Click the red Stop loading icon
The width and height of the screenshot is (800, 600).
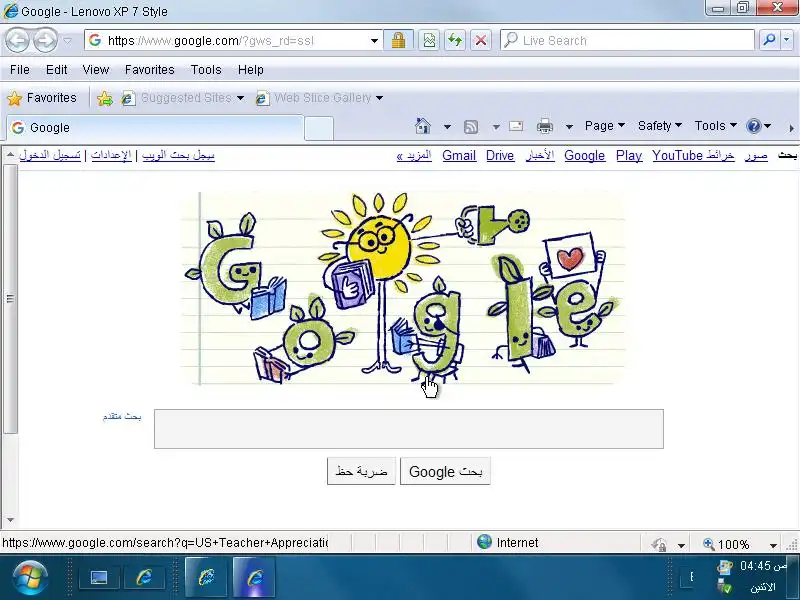click(x=481, y=40)
